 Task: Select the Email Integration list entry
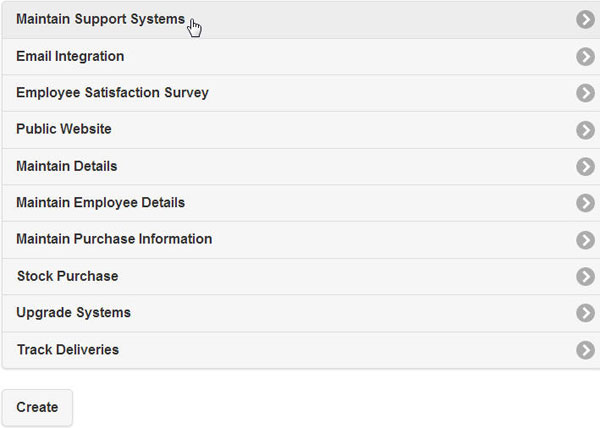coord(70,57)
